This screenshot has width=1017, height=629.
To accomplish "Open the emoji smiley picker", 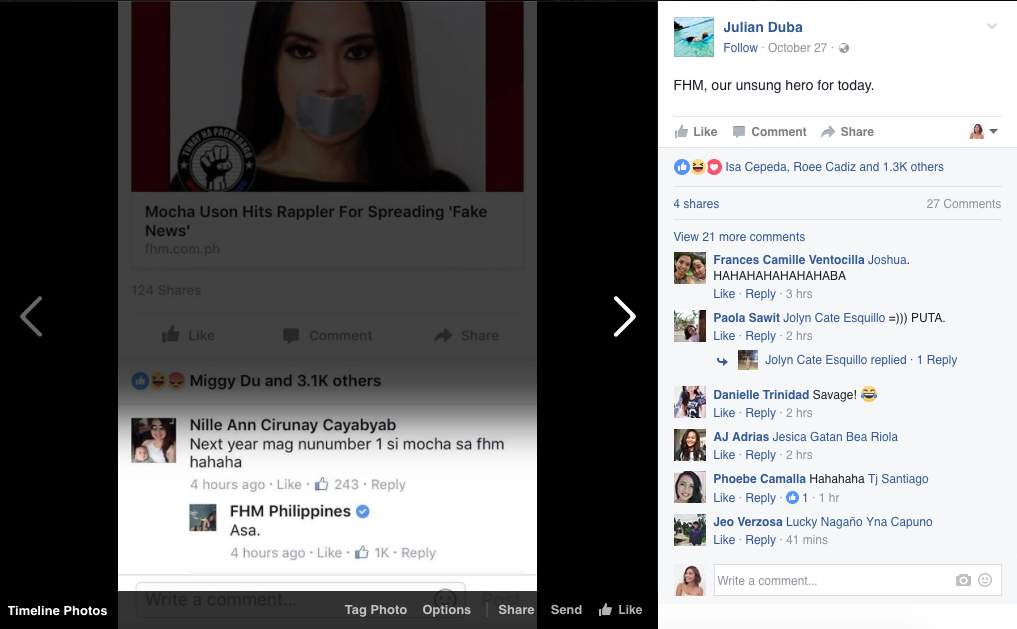I will tap(985, 580).
